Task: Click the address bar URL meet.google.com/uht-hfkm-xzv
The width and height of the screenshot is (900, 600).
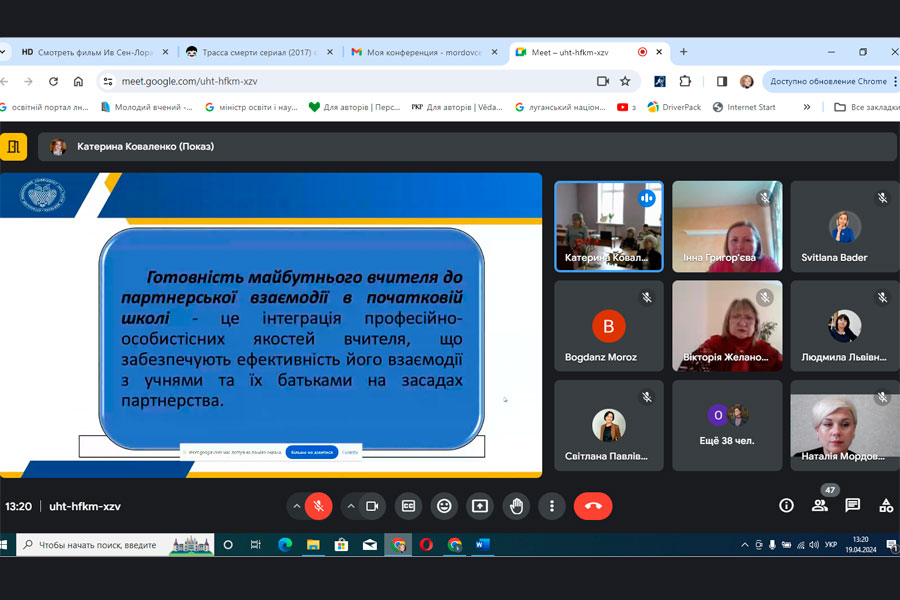Action: [189, 82]
